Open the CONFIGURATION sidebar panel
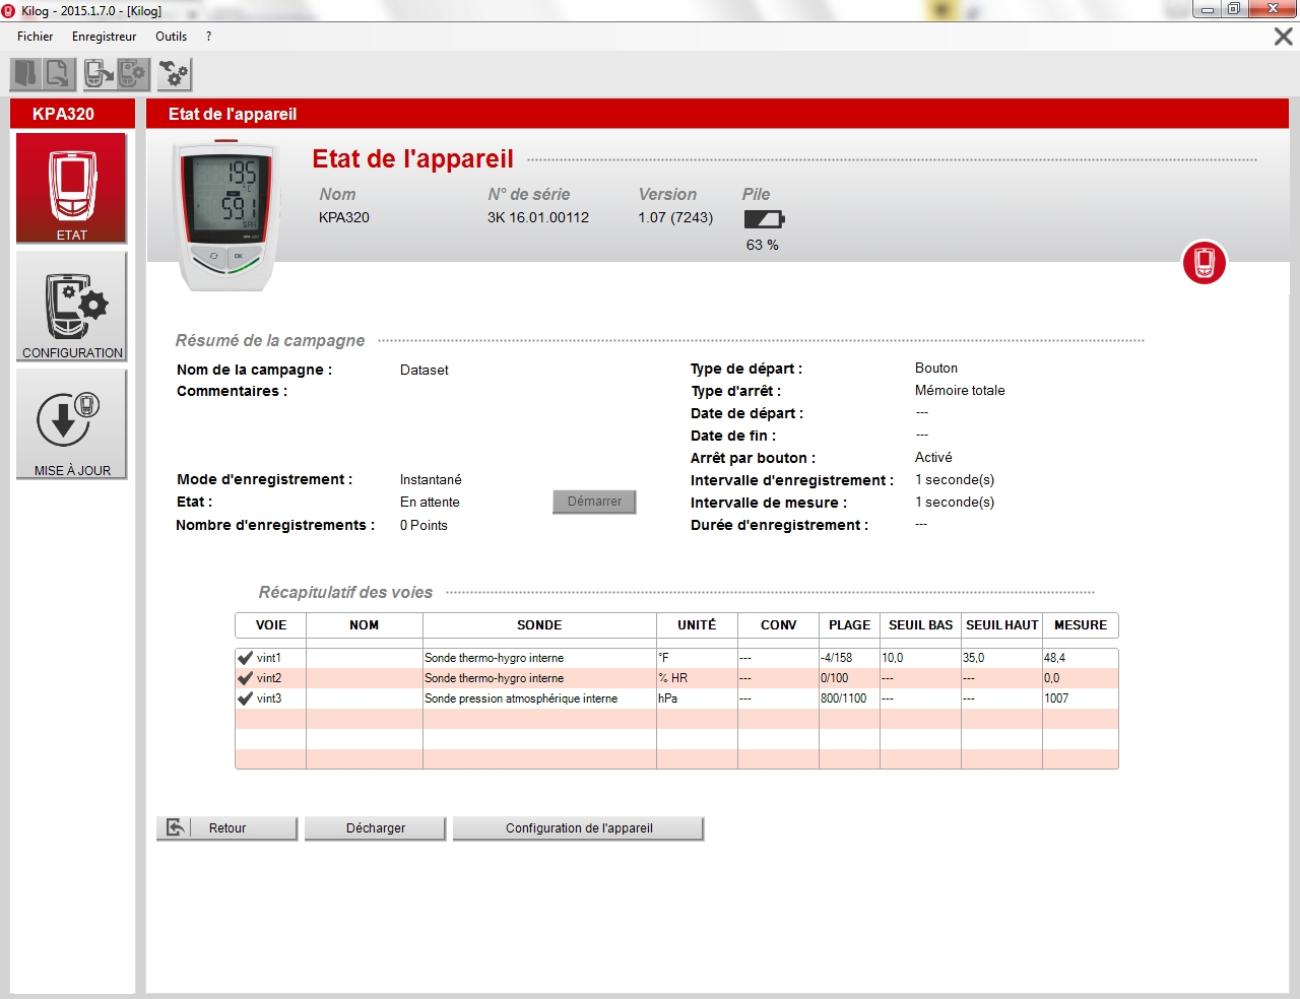 (x=71, y=307)
